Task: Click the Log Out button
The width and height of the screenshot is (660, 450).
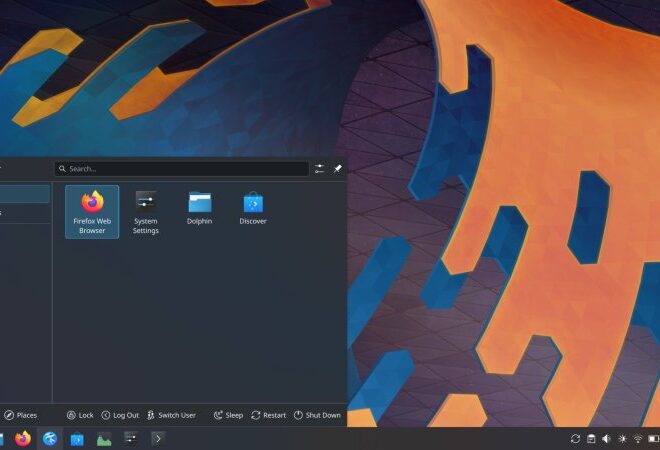Action: (x=120, y=415)
